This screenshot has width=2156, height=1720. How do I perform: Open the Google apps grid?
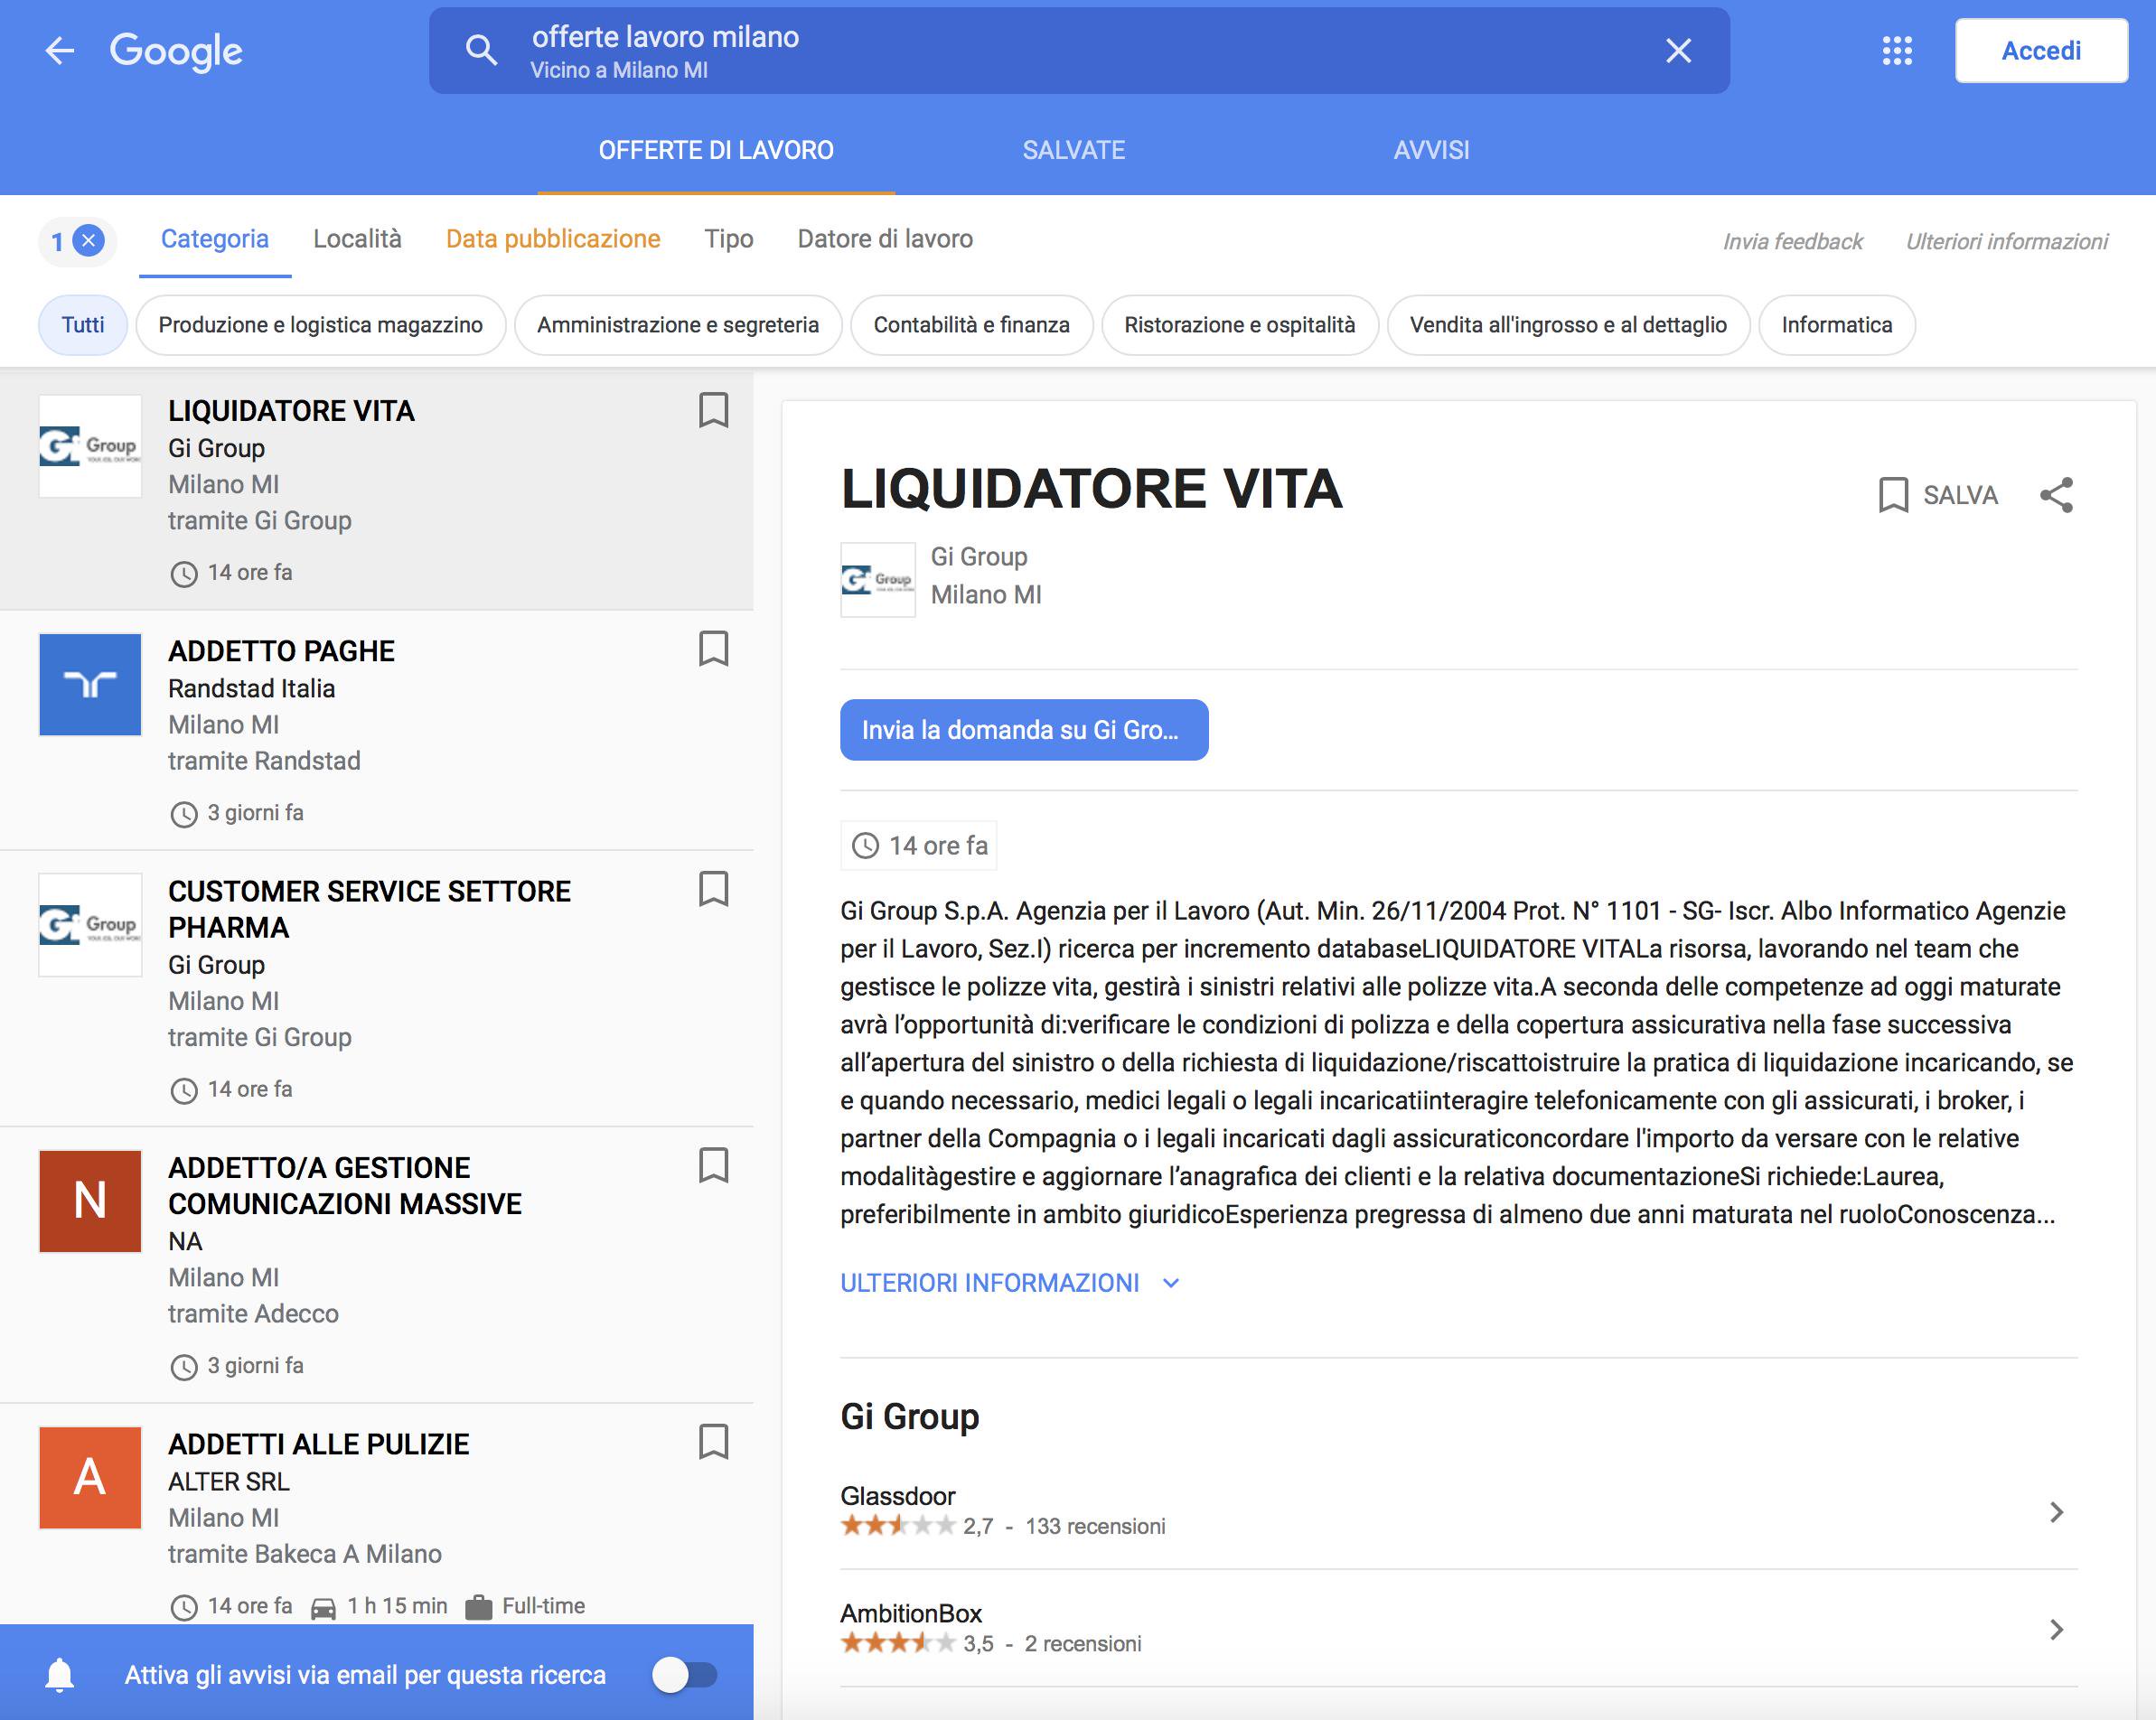1897,51
